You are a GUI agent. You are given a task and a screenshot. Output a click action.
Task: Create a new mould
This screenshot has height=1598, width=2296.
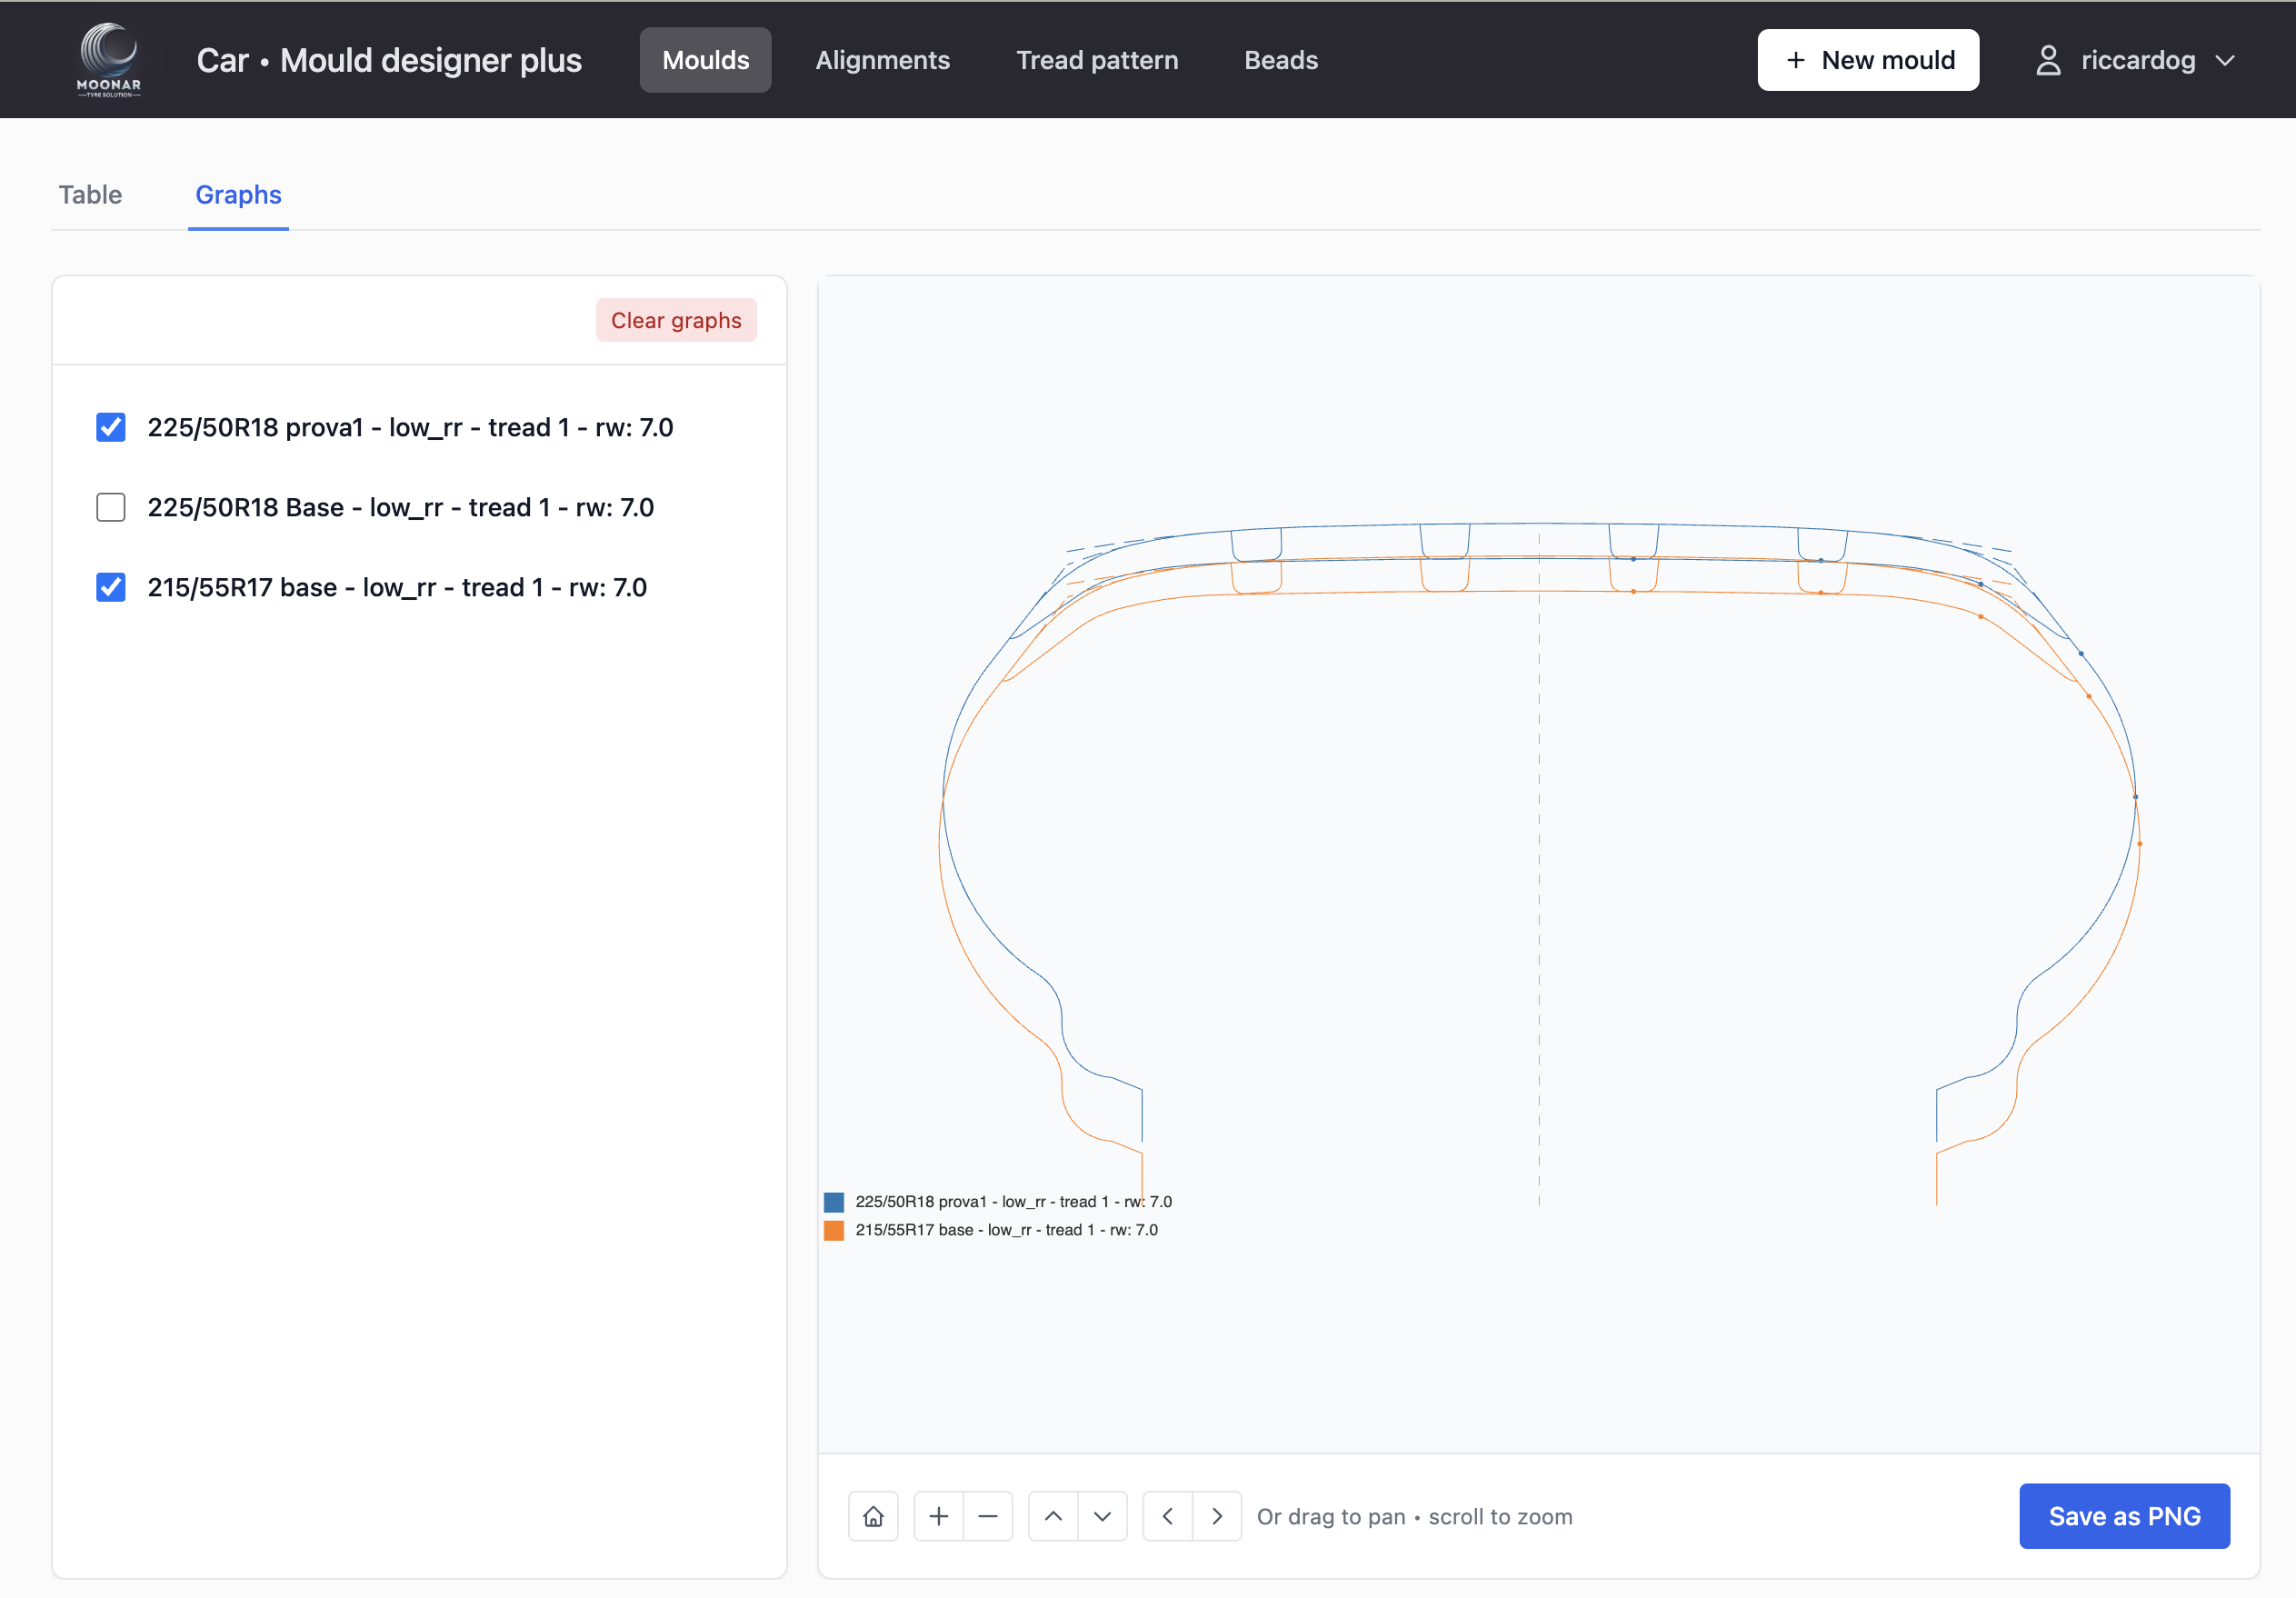pos(1868,59)
